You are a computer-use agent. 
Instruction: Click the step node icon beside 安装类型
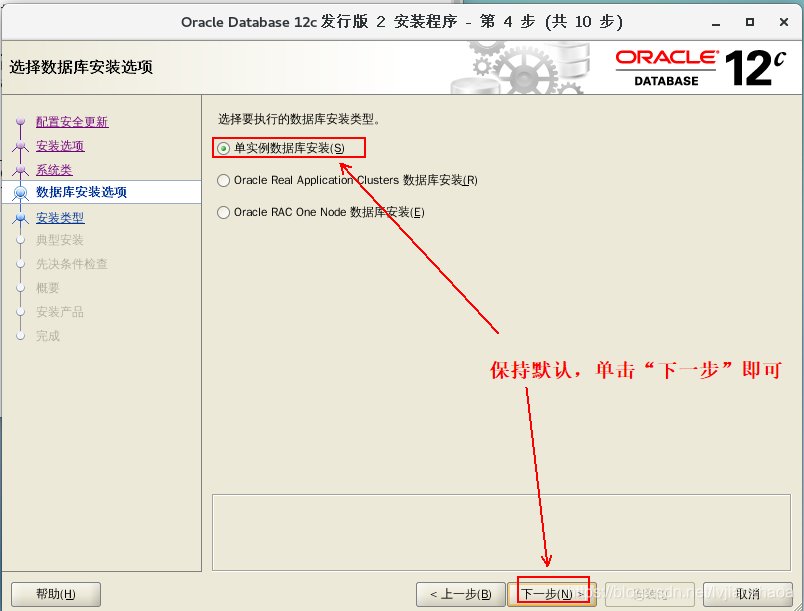point(21,218)
